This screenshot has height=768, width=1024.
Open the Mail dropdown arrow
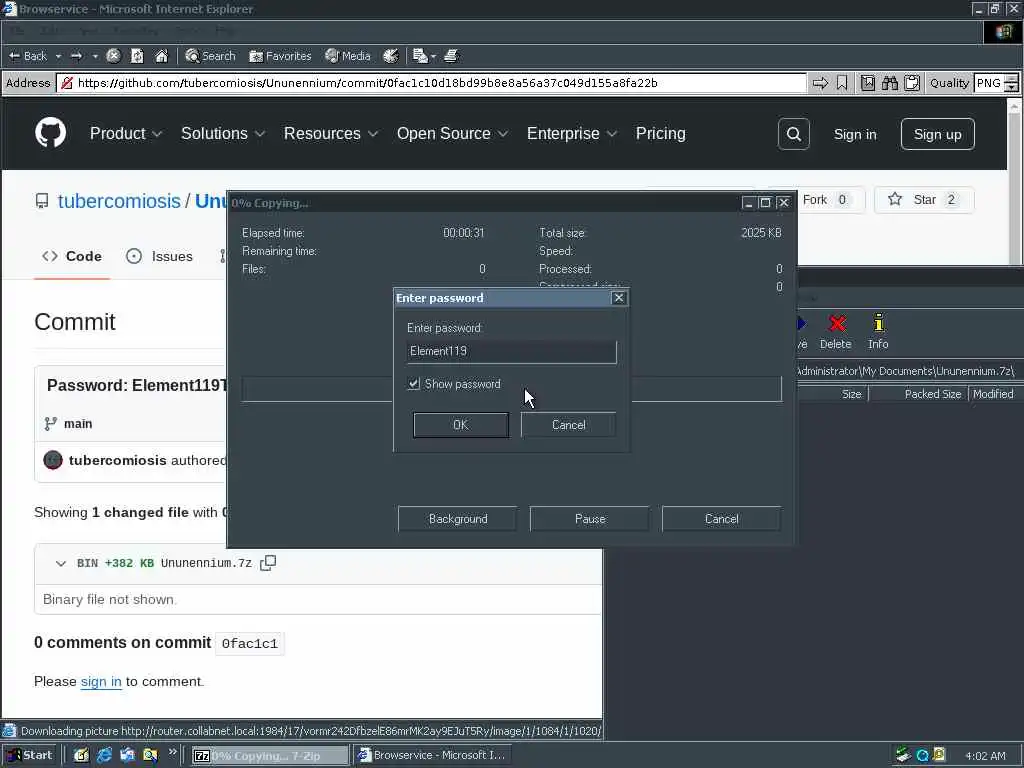tap(433, 56)
